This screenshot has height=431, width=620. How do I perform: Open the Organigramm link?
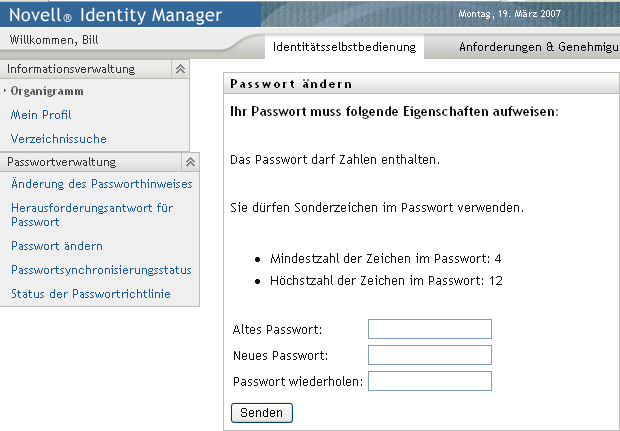pos(47,91)
